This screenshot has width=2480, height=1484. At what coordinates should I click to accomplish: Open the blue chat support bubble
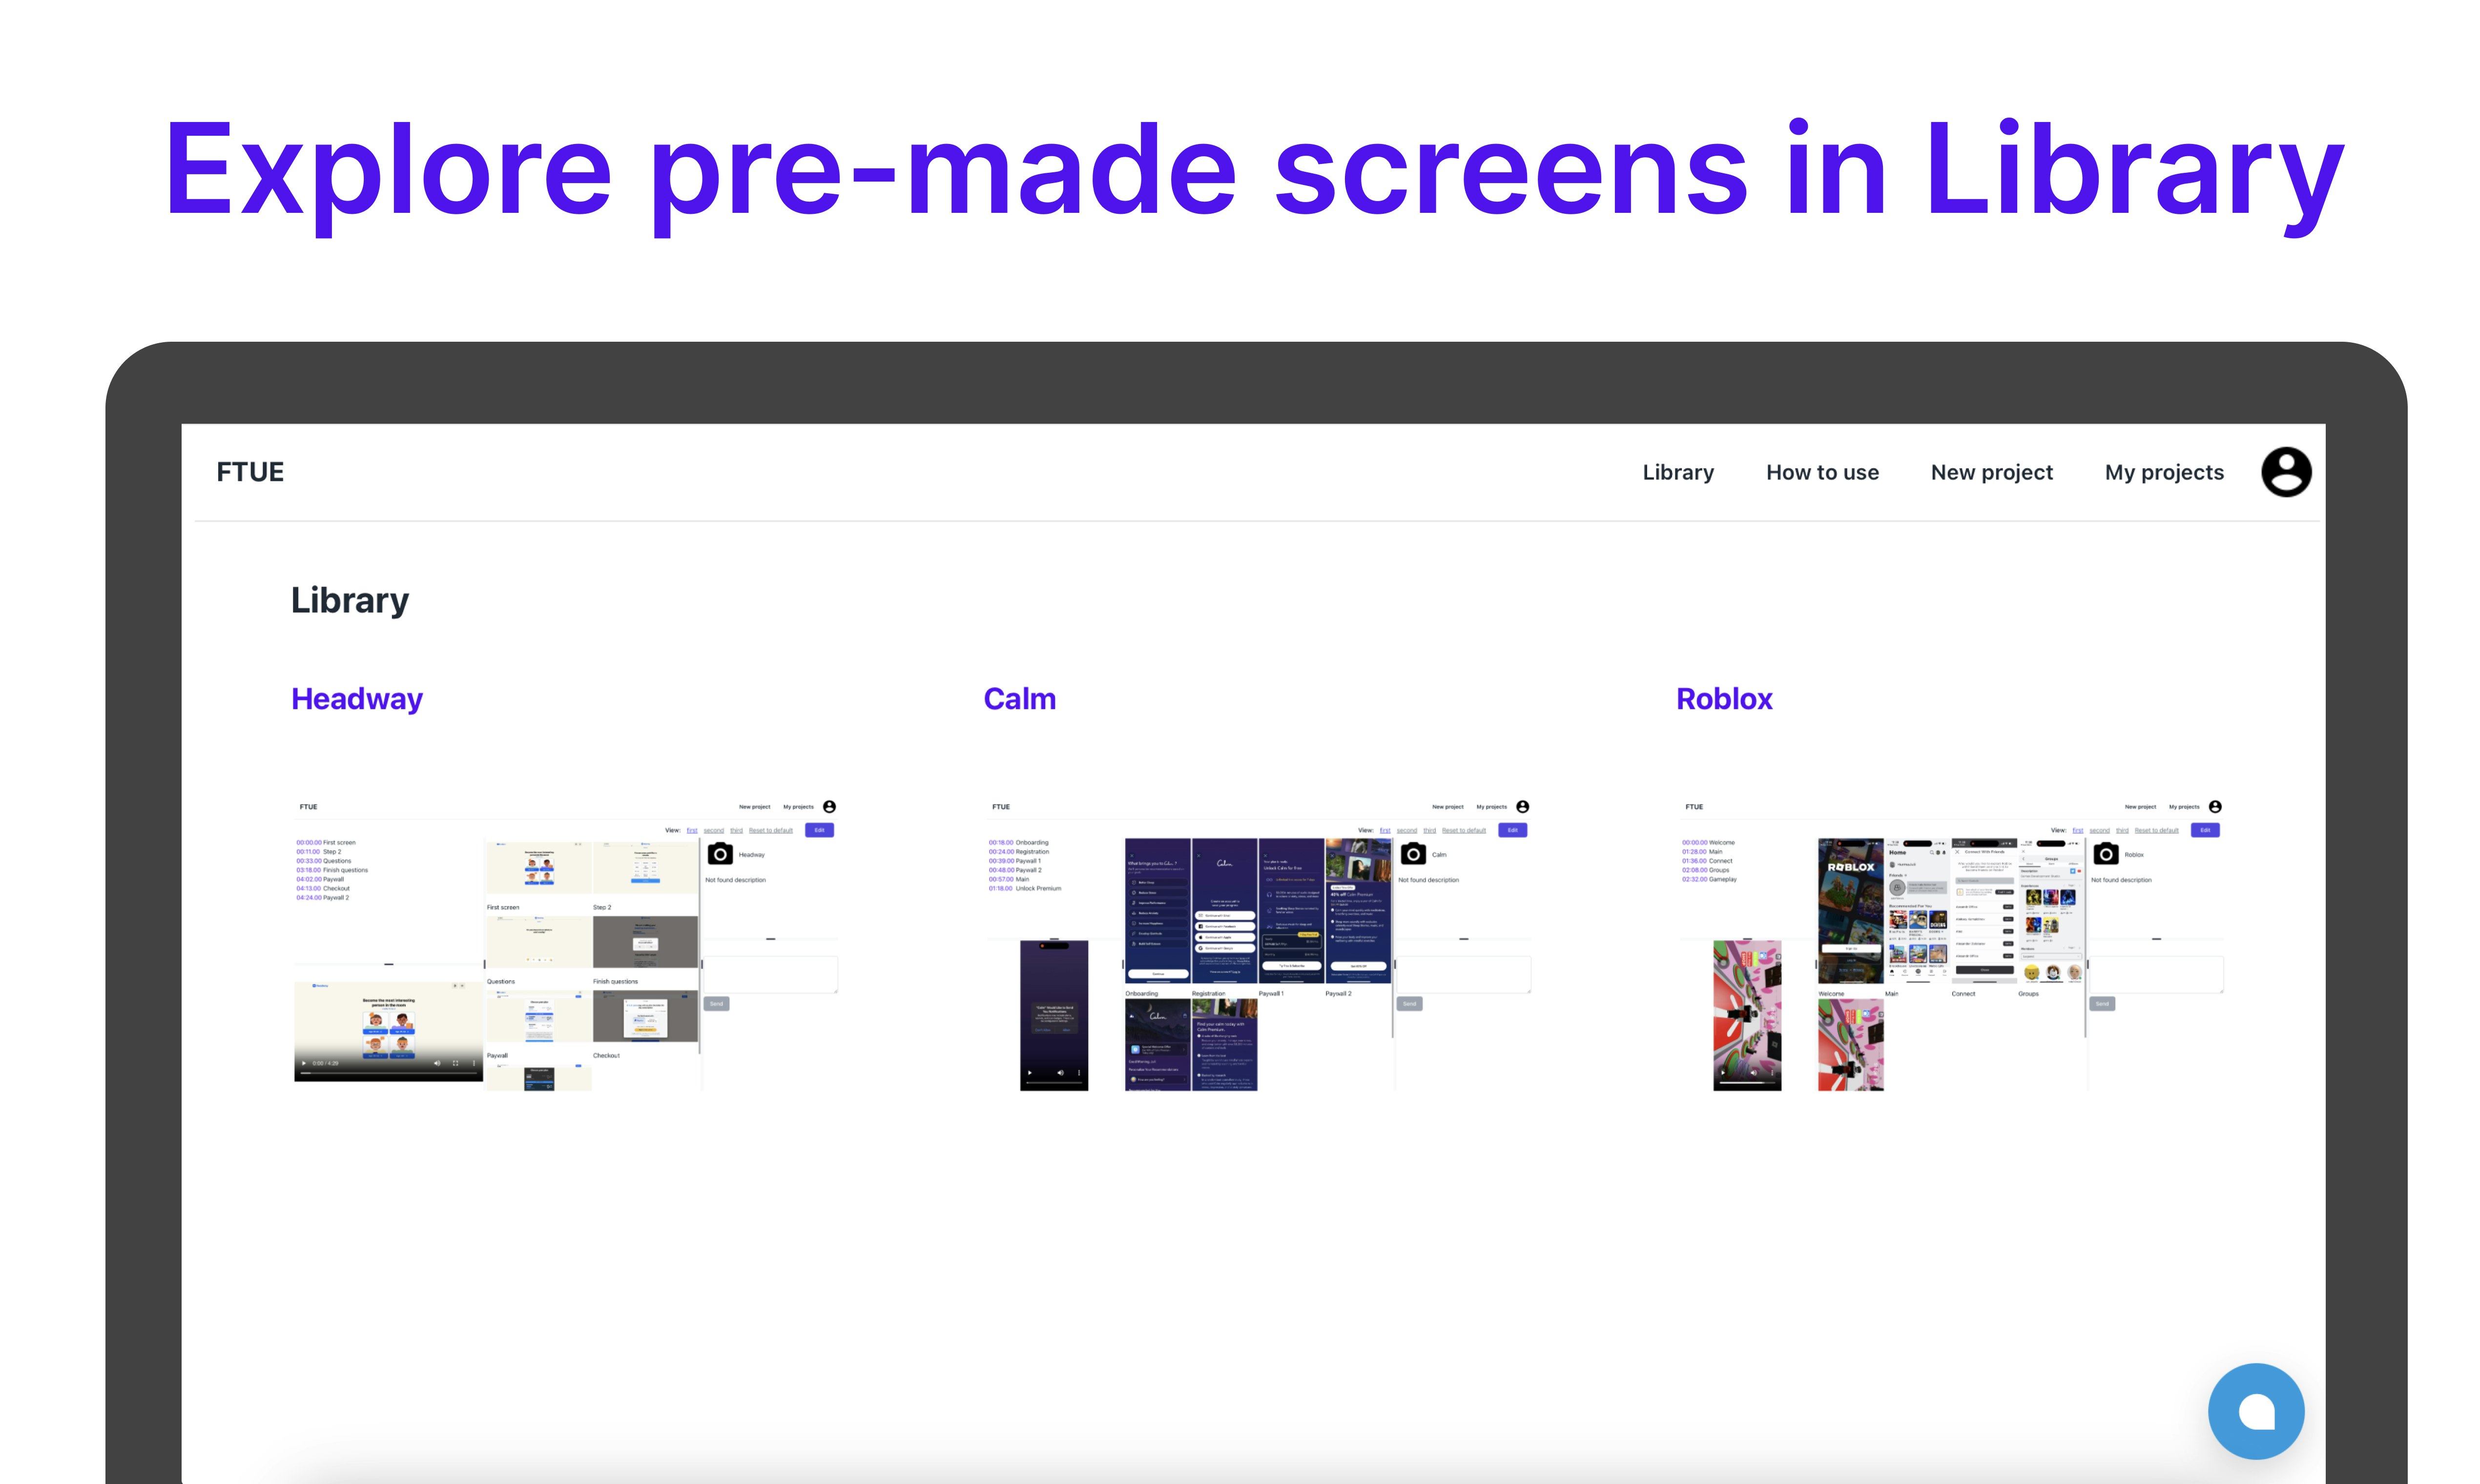(2256, 1411)
